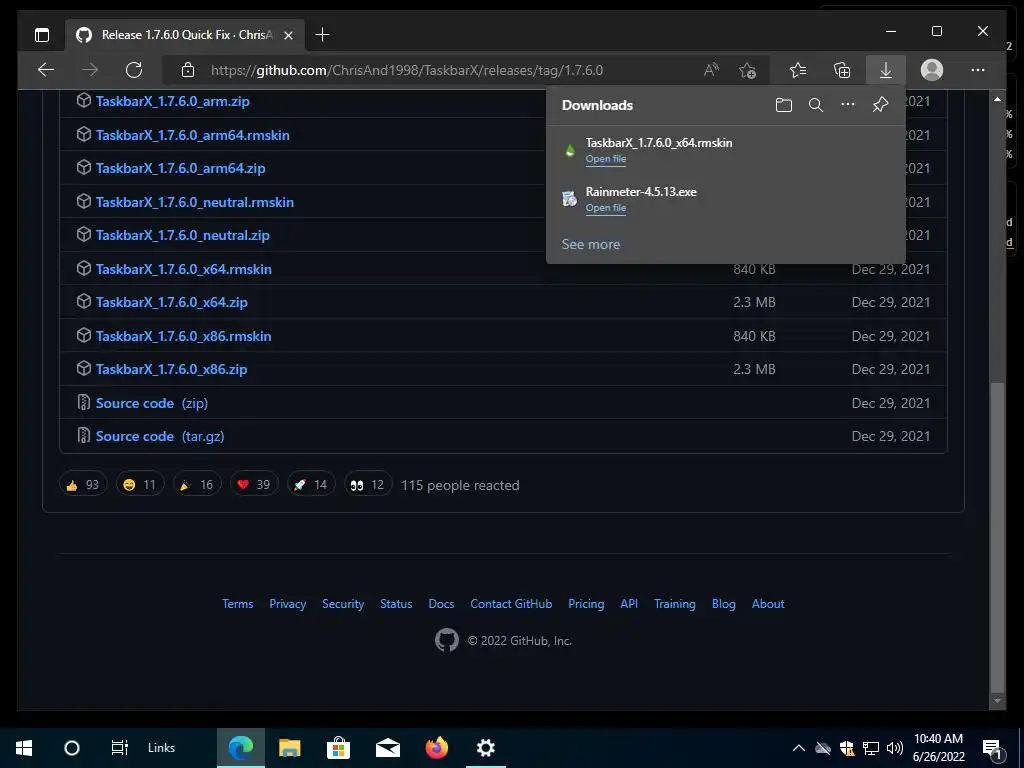
Task: Open Read aloud icon in address bar
Action: [711, 70]
